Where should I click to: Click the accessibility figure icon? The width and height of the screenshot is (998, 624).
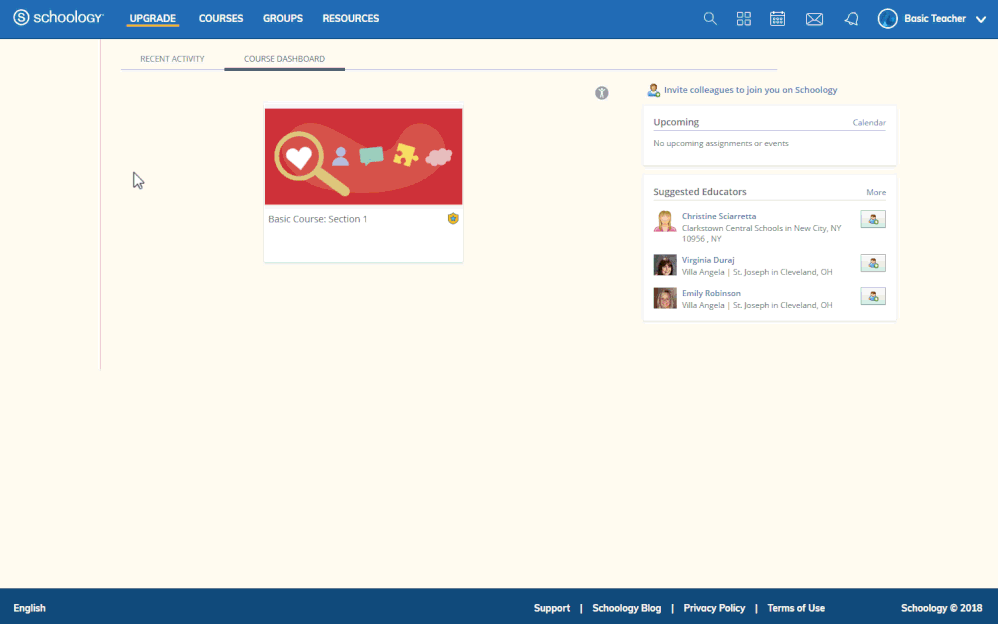point(601,93)
